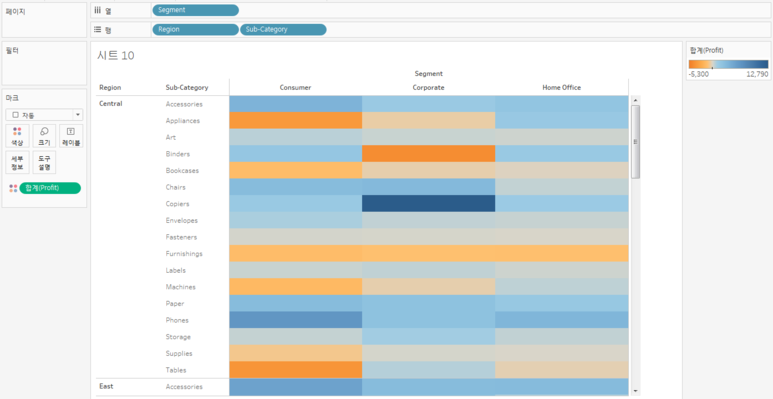Click the Fasteners row label
Image resolution: width=773 pixels, height=399 pixels.
(x=181, y=237)
